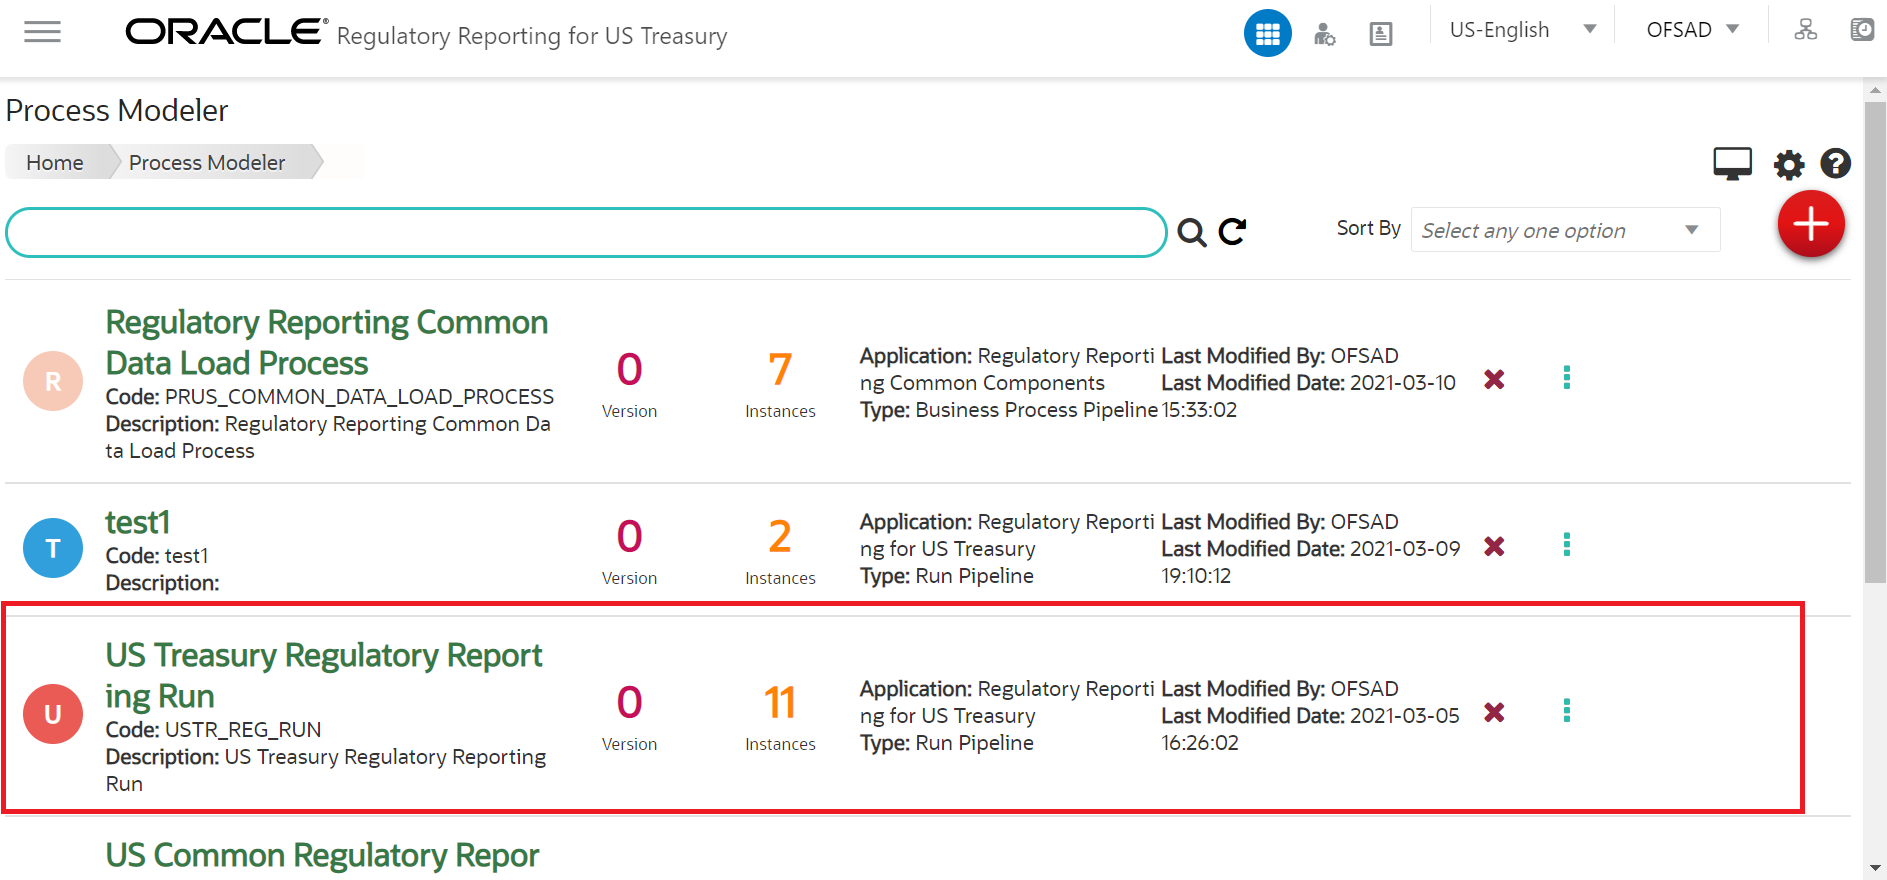Click into the process search field
The height and width of the screenshot is (880, 1887).
click(586, 232)
